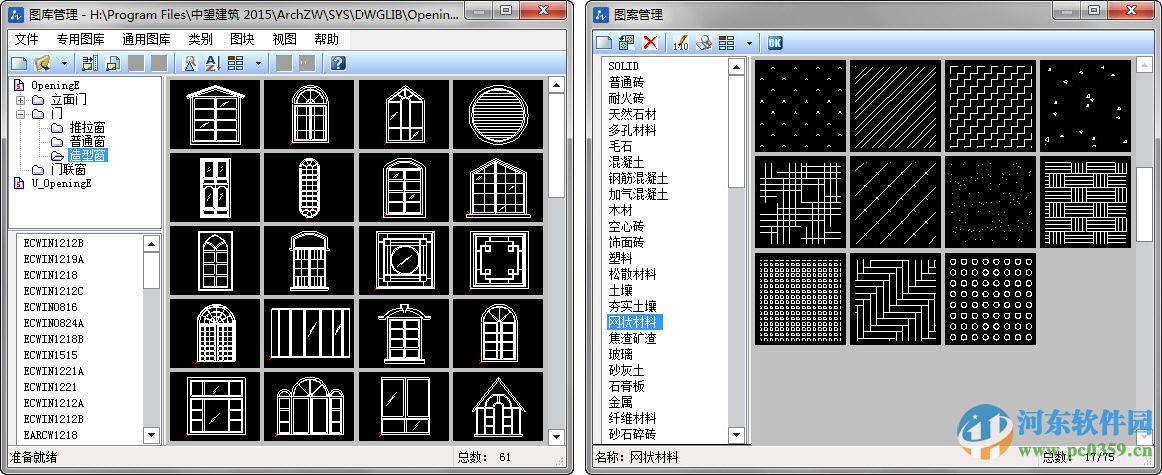
Task: Click the new library icon in 图库管理 toolbar
Action: (19, 63)
